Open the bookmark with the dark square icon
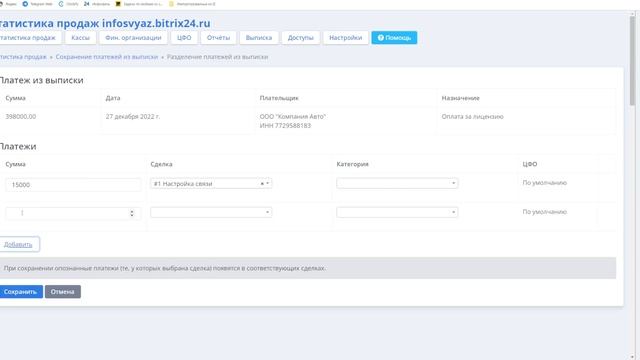Screen dimensions: 640x360 139,4
